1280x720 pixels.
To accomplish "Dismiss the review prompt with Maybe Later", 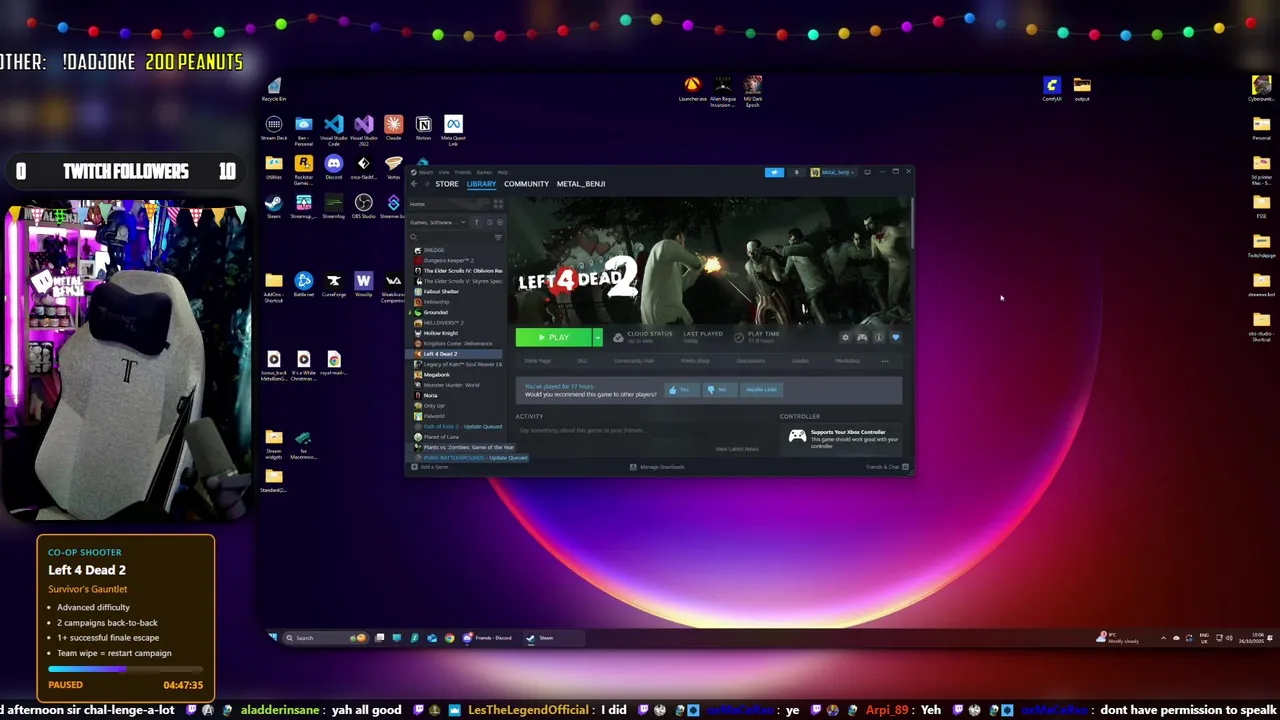I will [x=762, y=390].
